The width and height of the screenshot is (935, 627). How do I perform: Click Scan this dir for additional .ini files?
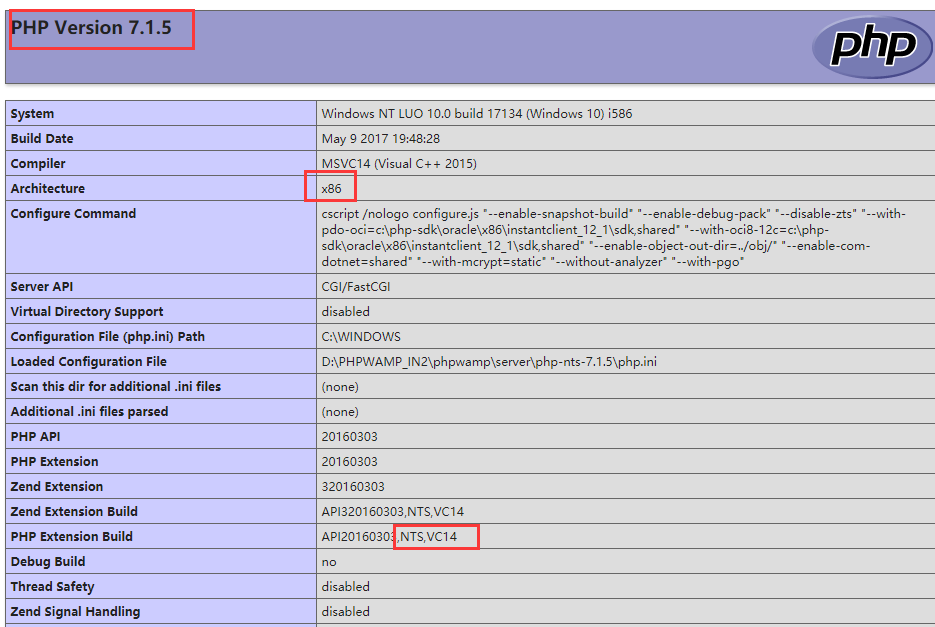click(116, 387)
